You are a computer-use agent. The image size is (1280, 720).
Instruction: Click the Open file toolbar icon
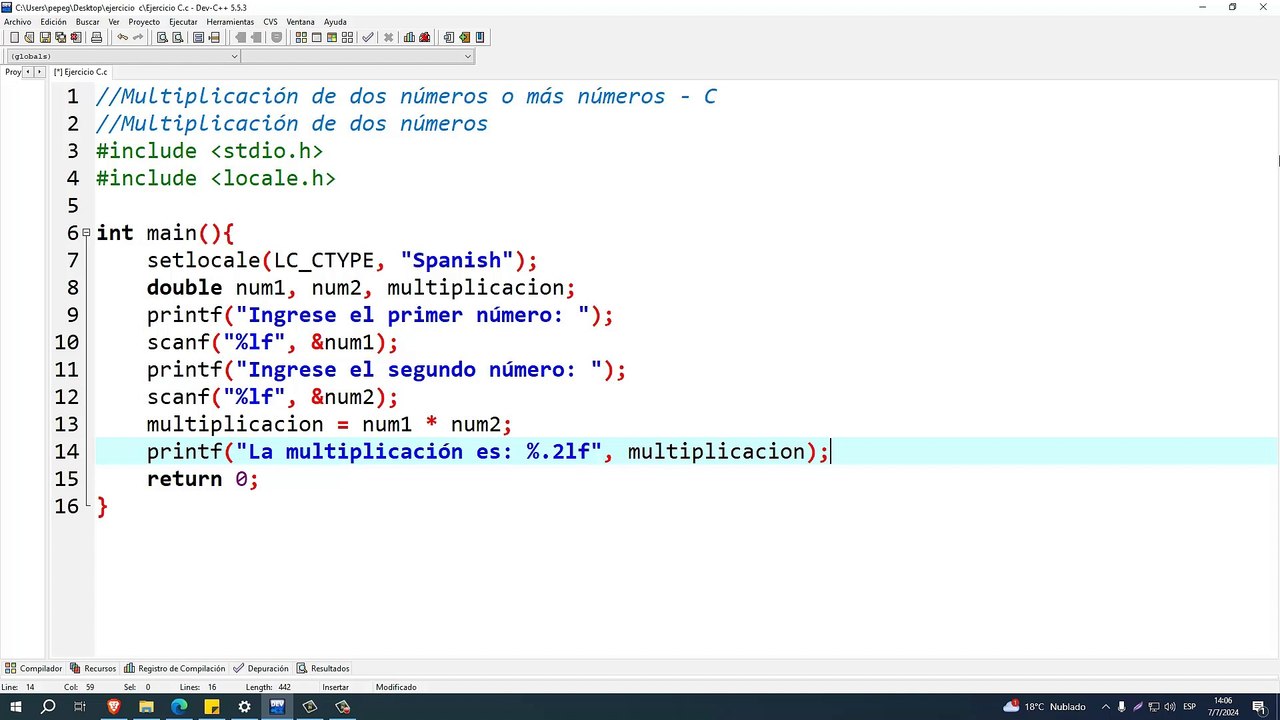click(x=29, y=37)
